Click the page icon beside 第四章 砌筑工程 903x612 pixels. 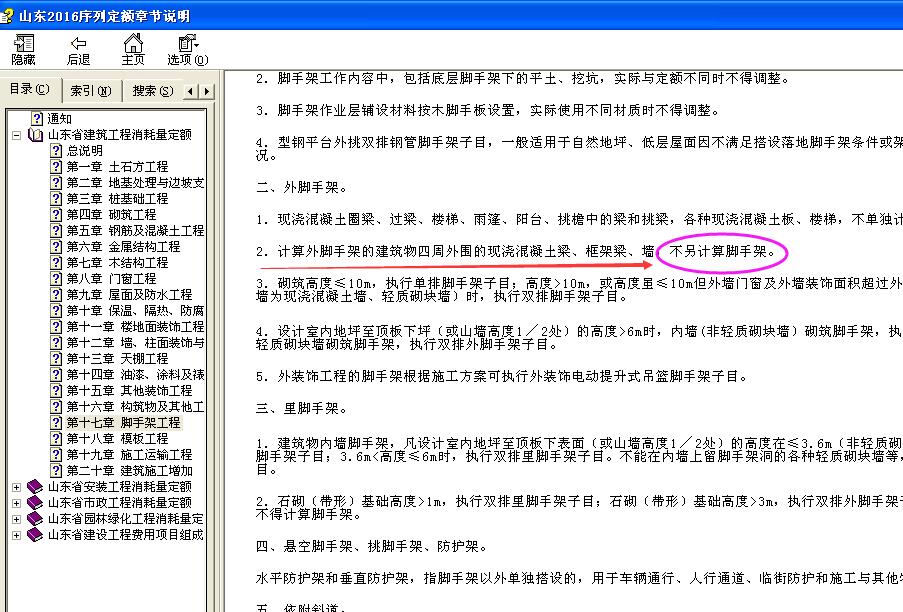(x=56, y=215)
